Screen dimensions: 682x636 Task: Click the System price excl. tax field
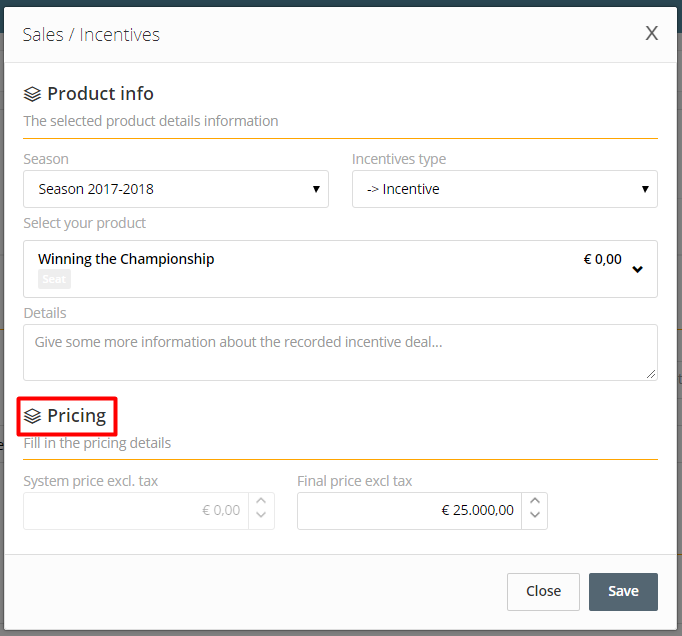click(136, 510)
